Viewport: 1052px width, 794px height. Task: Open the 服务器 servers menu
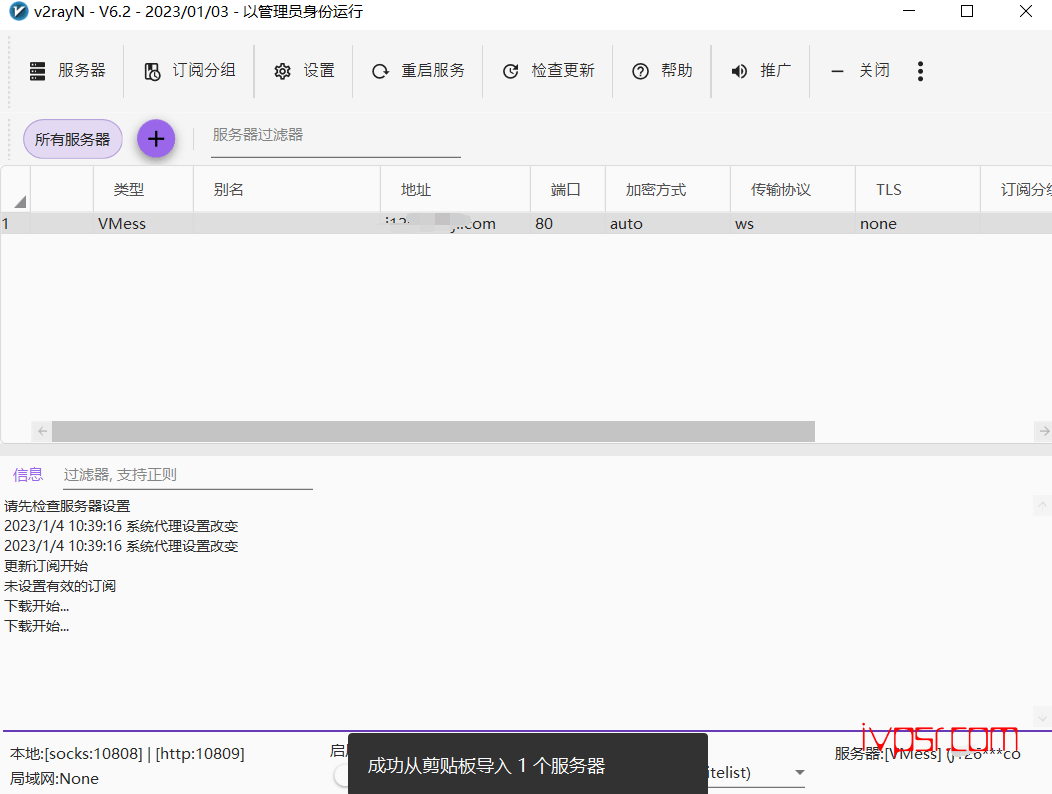[67, 70]
